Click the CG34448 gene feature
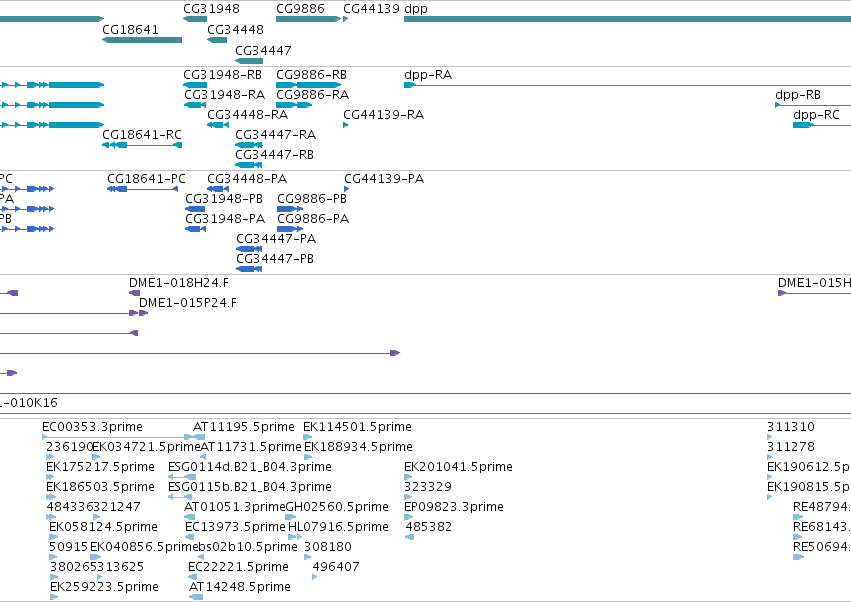Viewport: 851px width, 602px height. (x=217, y=40)
